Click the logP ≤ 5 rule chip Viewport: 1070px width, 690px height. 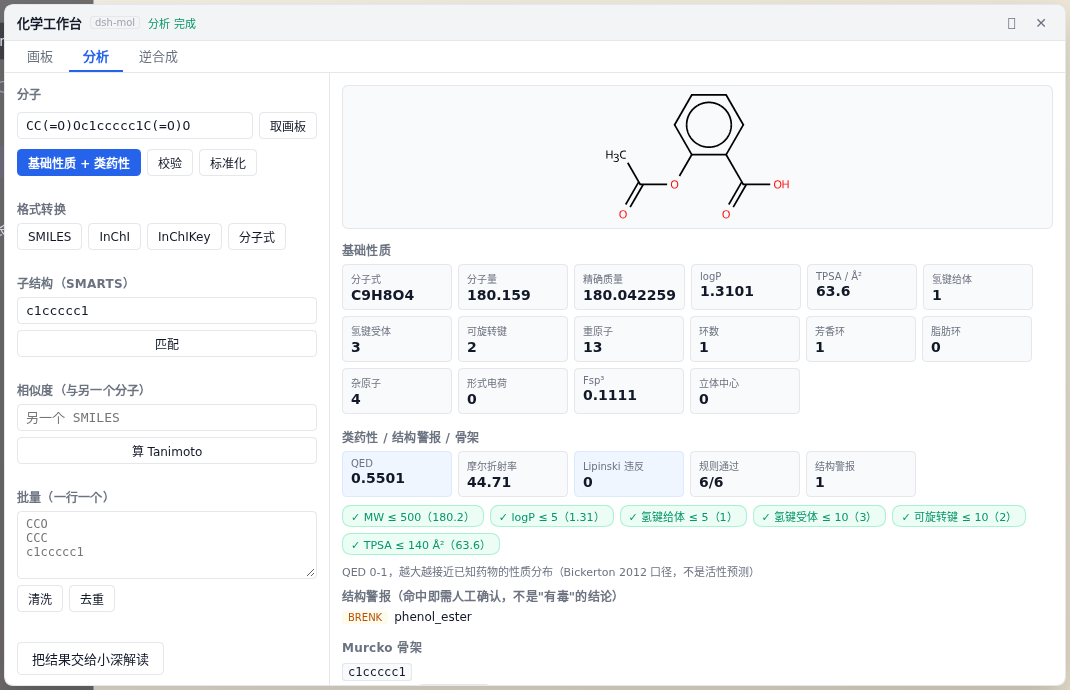pyautogui.click(x=552, y=517)
